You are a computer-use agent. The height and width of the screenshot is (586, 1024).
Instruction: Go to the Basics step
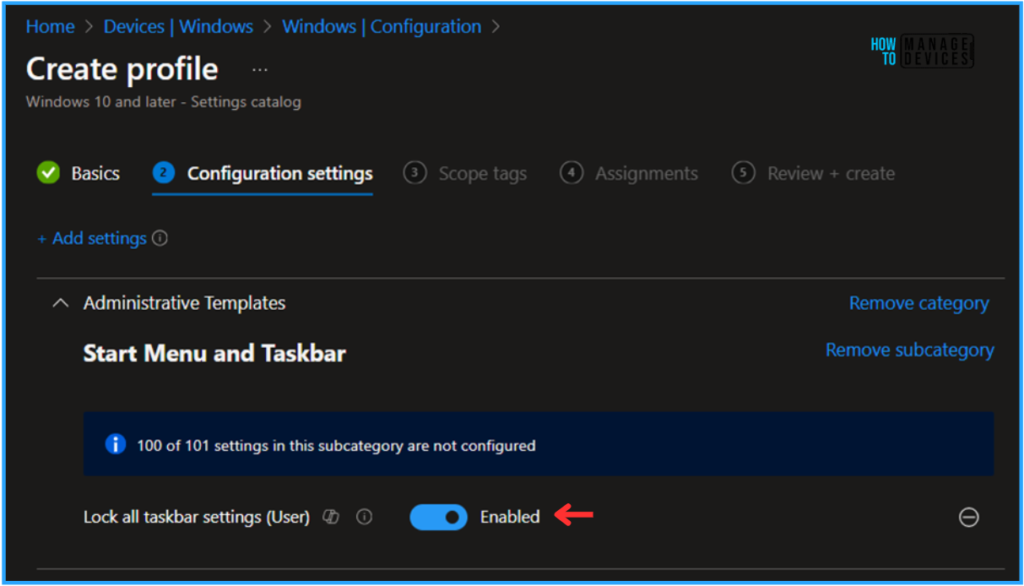pyautogui.click(x=78, y=173)
